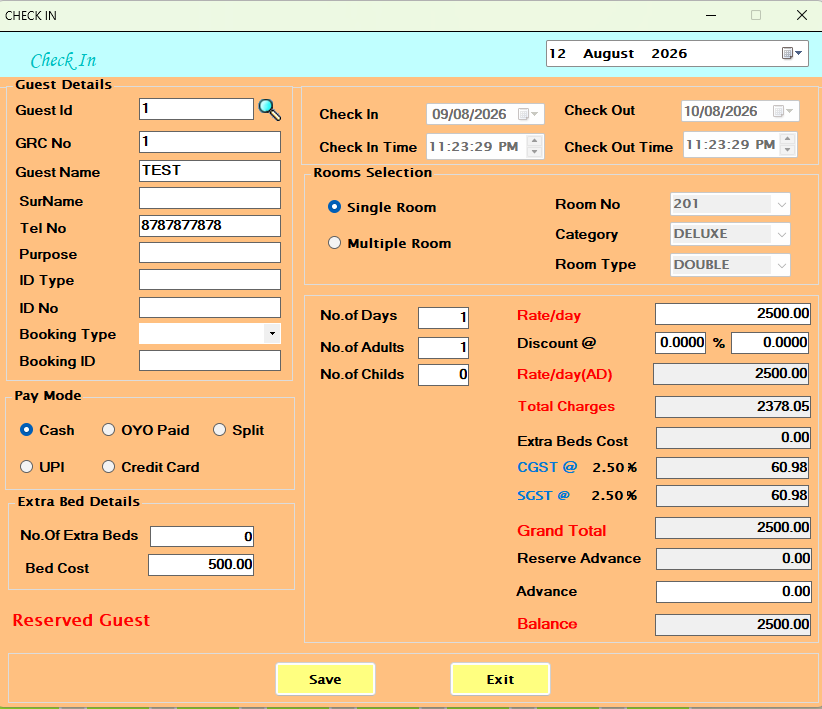Viewport: 822px width, 709px height.
Task: Click the No.of Childs field
Action: (443, 375)
